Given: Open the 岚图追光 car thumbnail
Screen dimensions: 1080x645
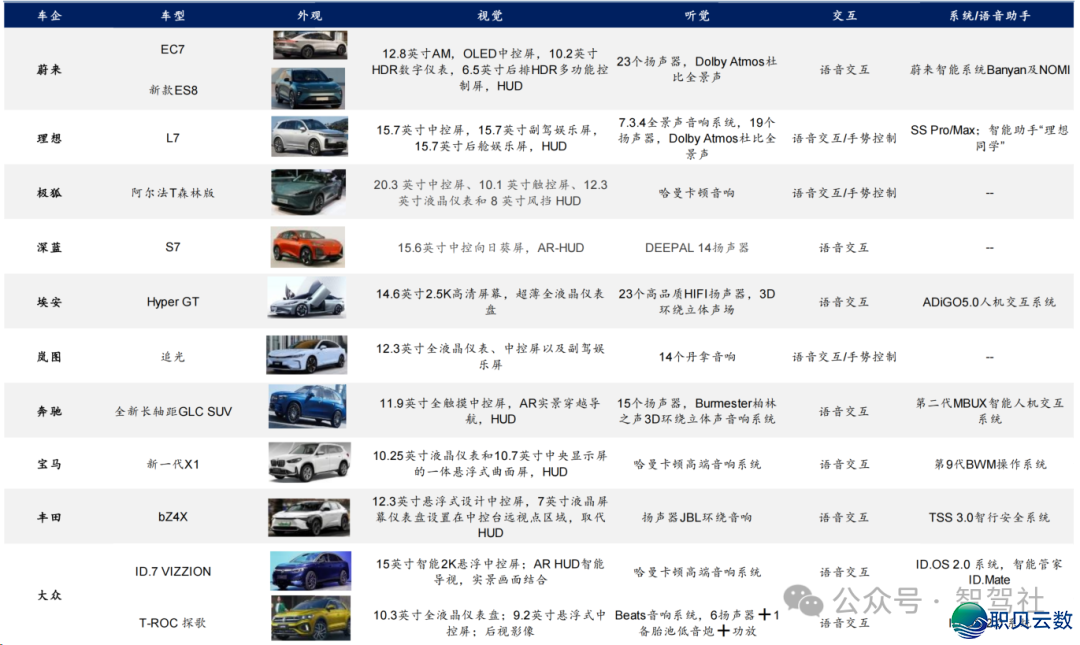Looking at the screenshot, I should [x=307, y=355].
